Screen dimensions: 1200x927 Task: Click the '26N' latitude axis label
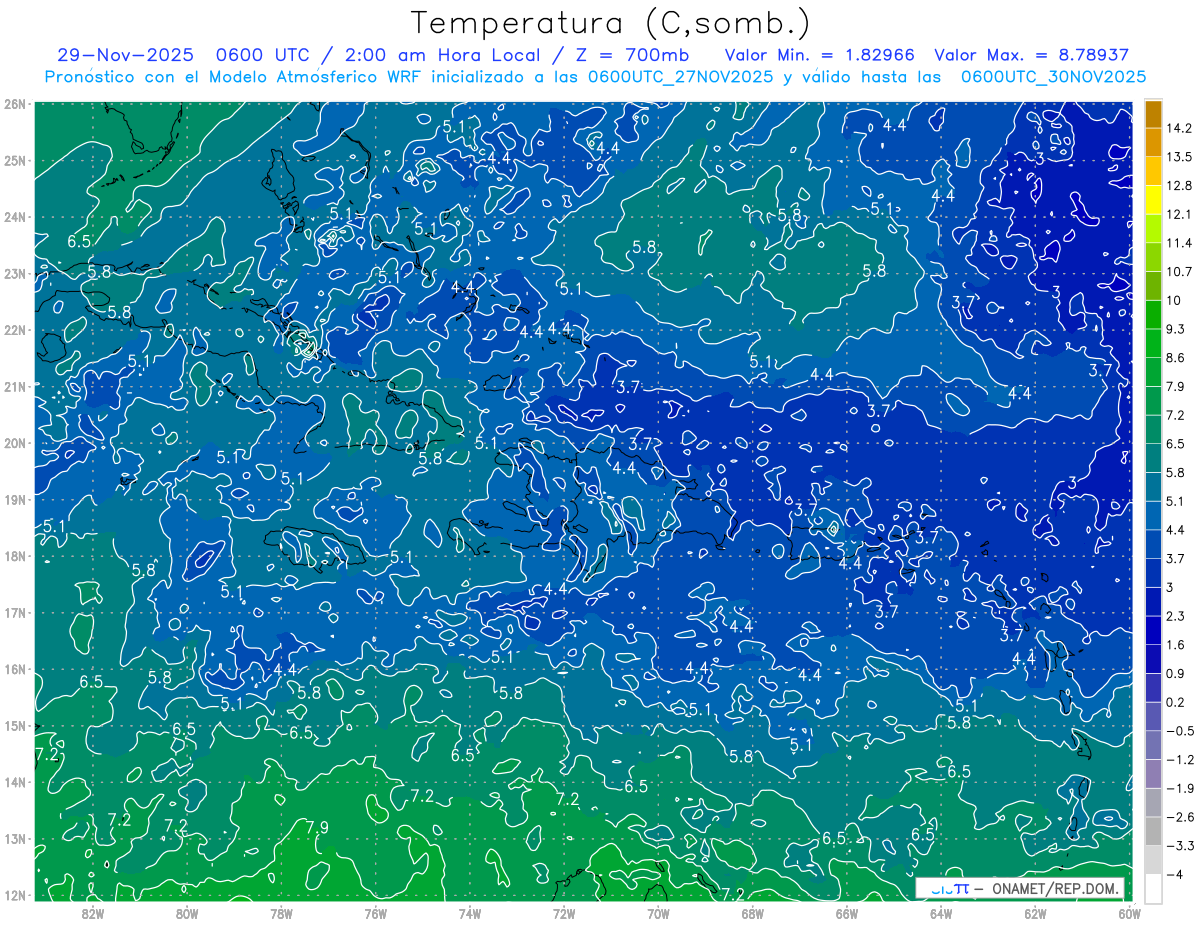(x=15, y=104)
